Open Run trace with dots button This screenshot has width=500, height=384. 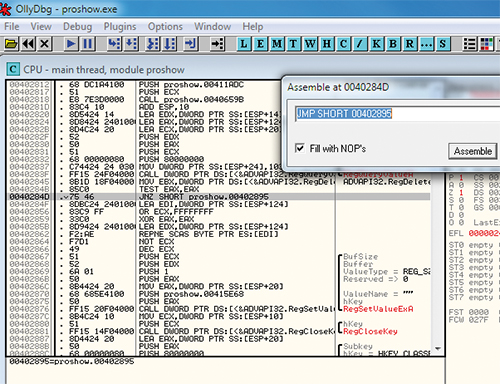pos(426,44)
